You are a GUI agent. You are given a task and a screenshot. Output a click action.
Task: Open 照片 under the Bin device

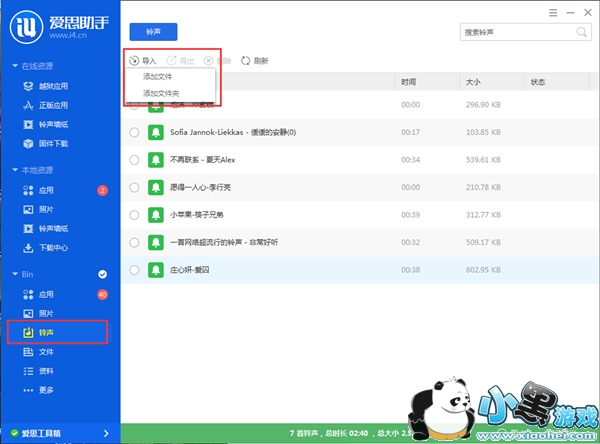(x=38, y=313)
